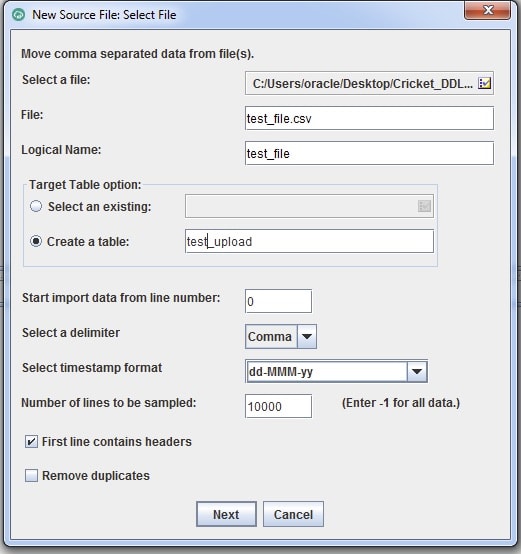Screen dimensions: 521x554
Task: Click the Next button
Action: pos(226,514)
